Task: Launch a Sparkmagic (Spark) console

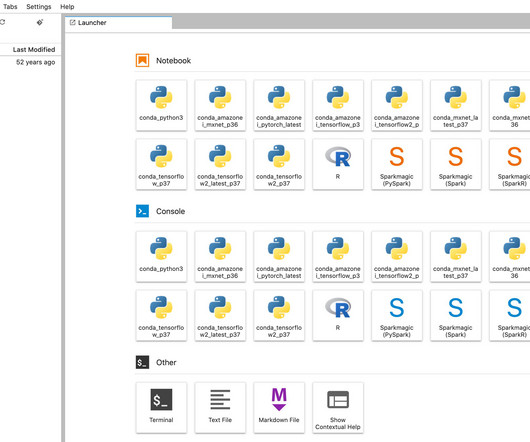Action: point(456,315)
